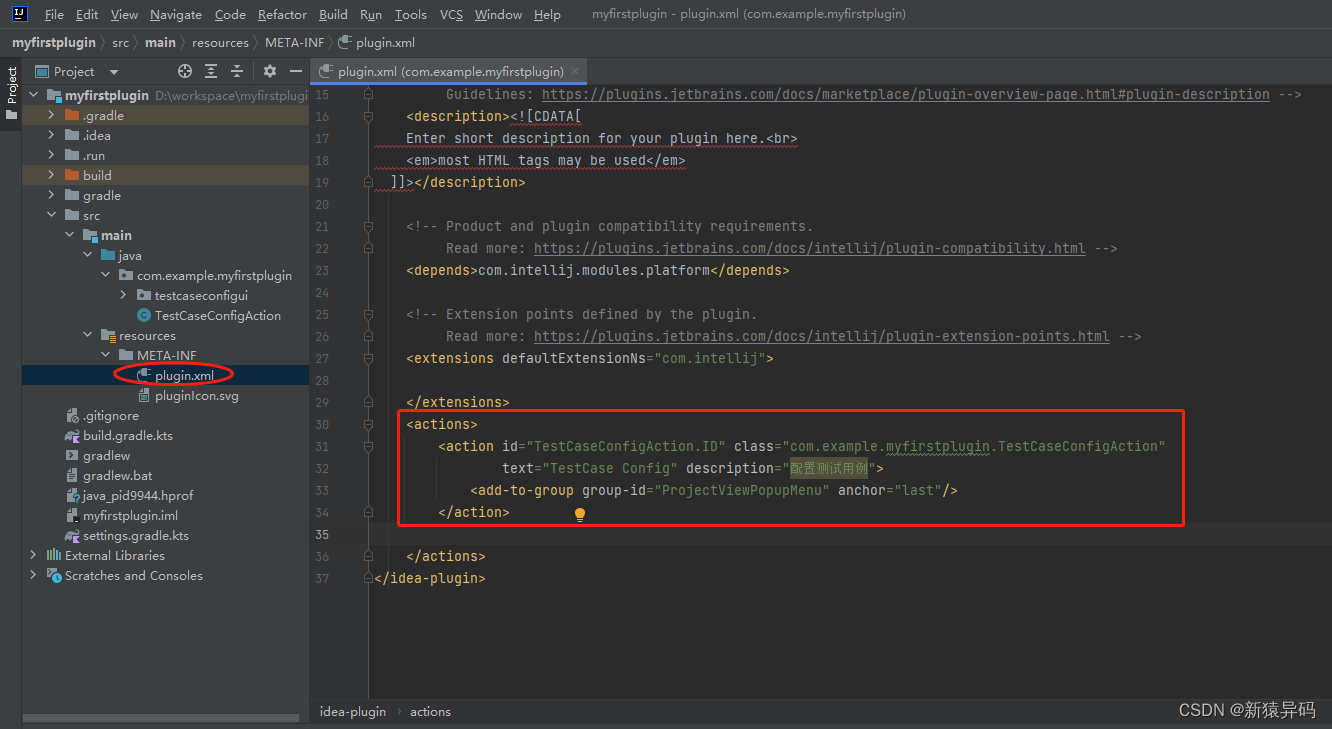Viewport: 1332px width, 729px height.
Task: Open the plugin-extension-points.html link
Action: coord(821,336)
